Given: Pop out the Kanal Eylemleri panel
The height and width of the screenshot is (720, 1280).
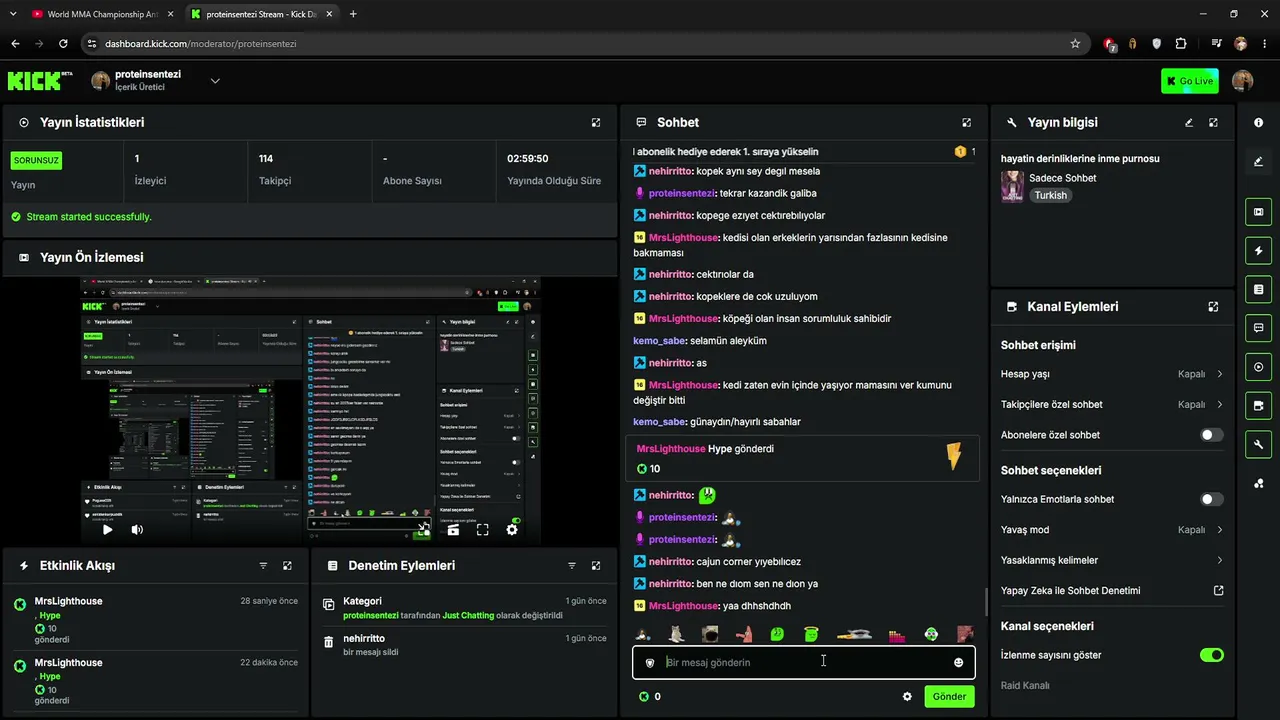Looking at the screenshot, I should point(1213,307).
